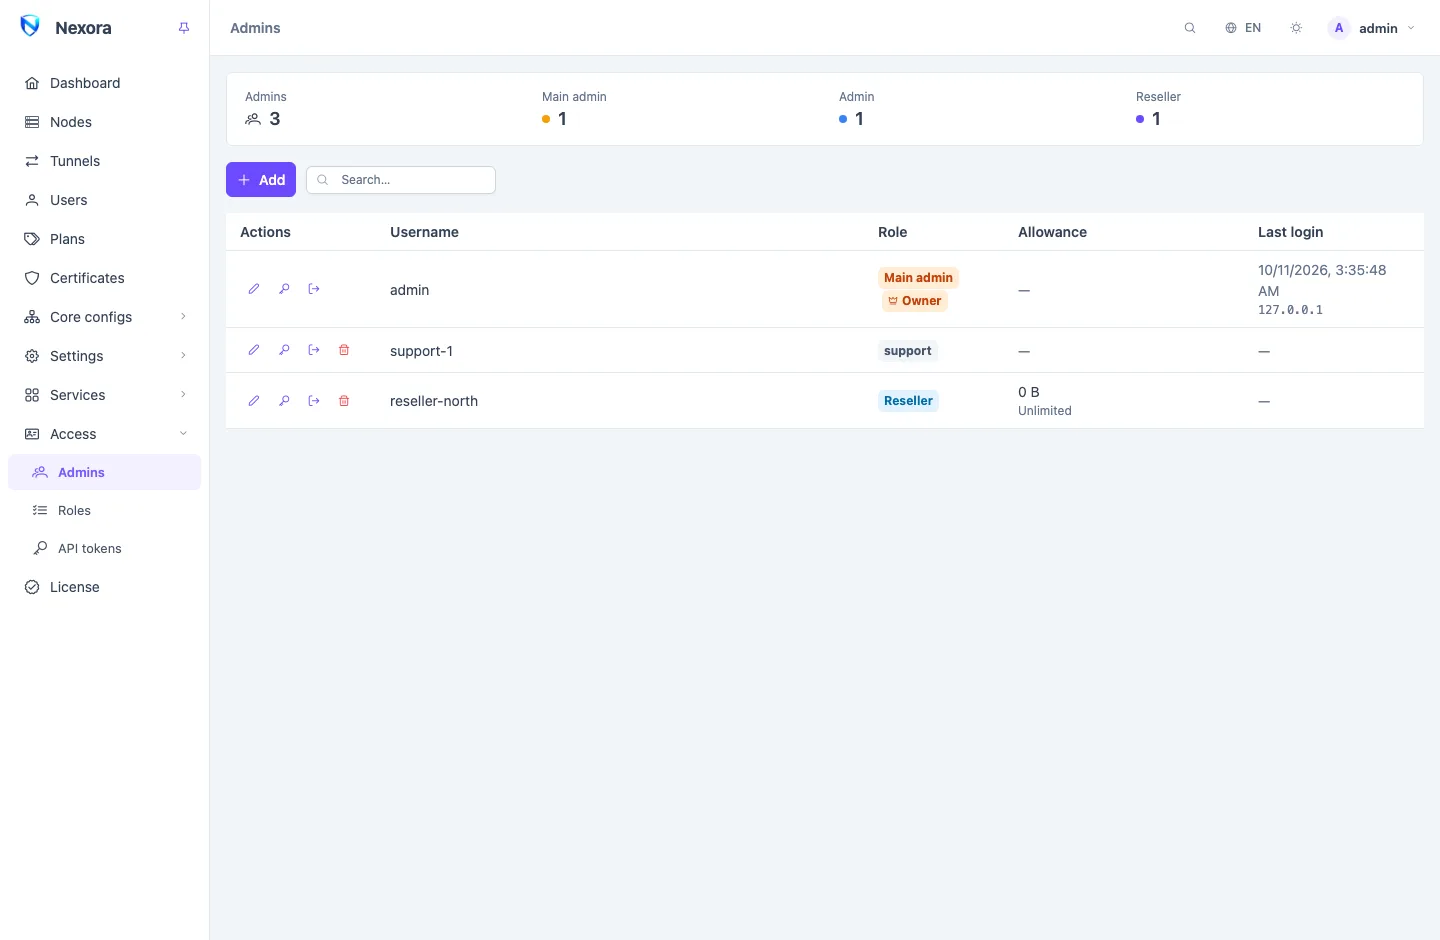Click the Tunnels arrows icon
The image size is (1440, 940).
(32, 161)
